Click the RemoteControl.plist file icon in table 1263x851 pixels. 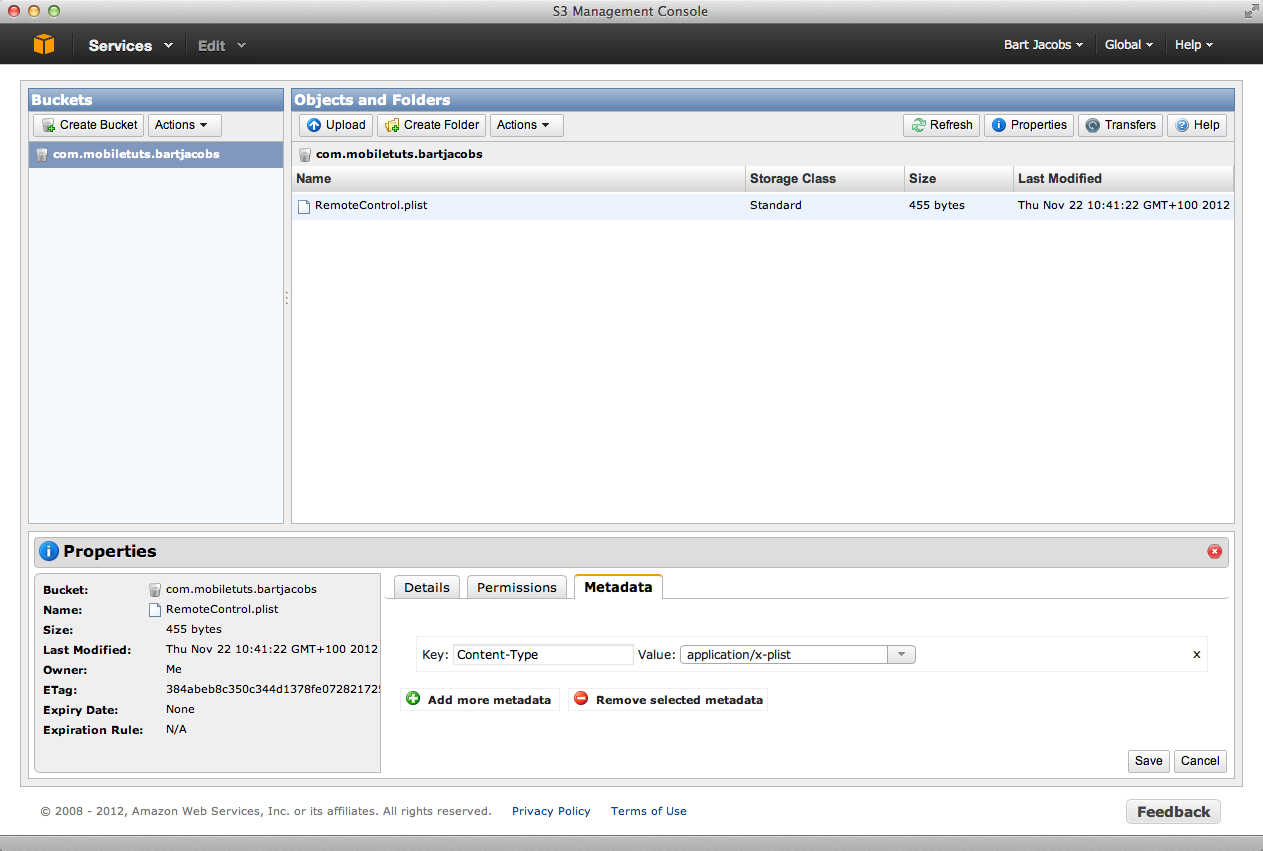[304, 206]
